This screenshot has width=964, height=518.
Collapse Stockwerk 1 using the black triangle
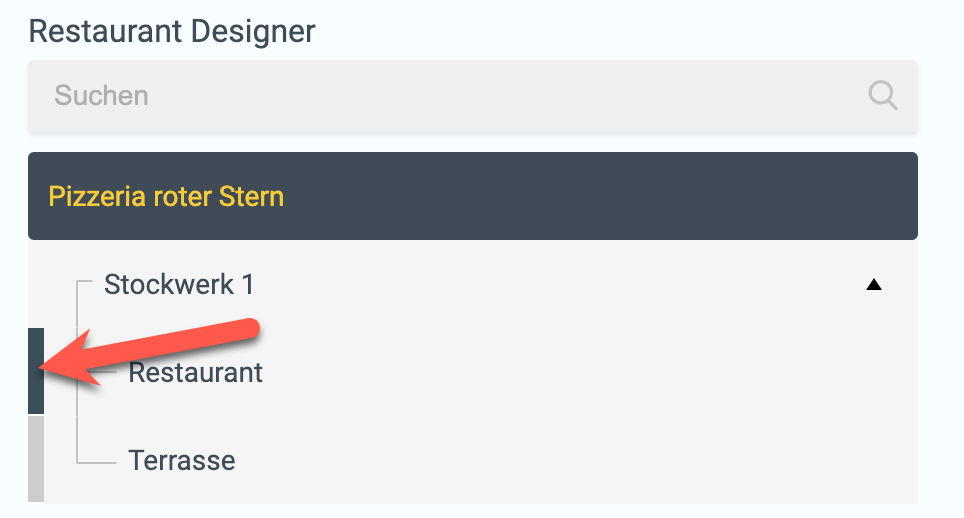(x=874, y=285)
